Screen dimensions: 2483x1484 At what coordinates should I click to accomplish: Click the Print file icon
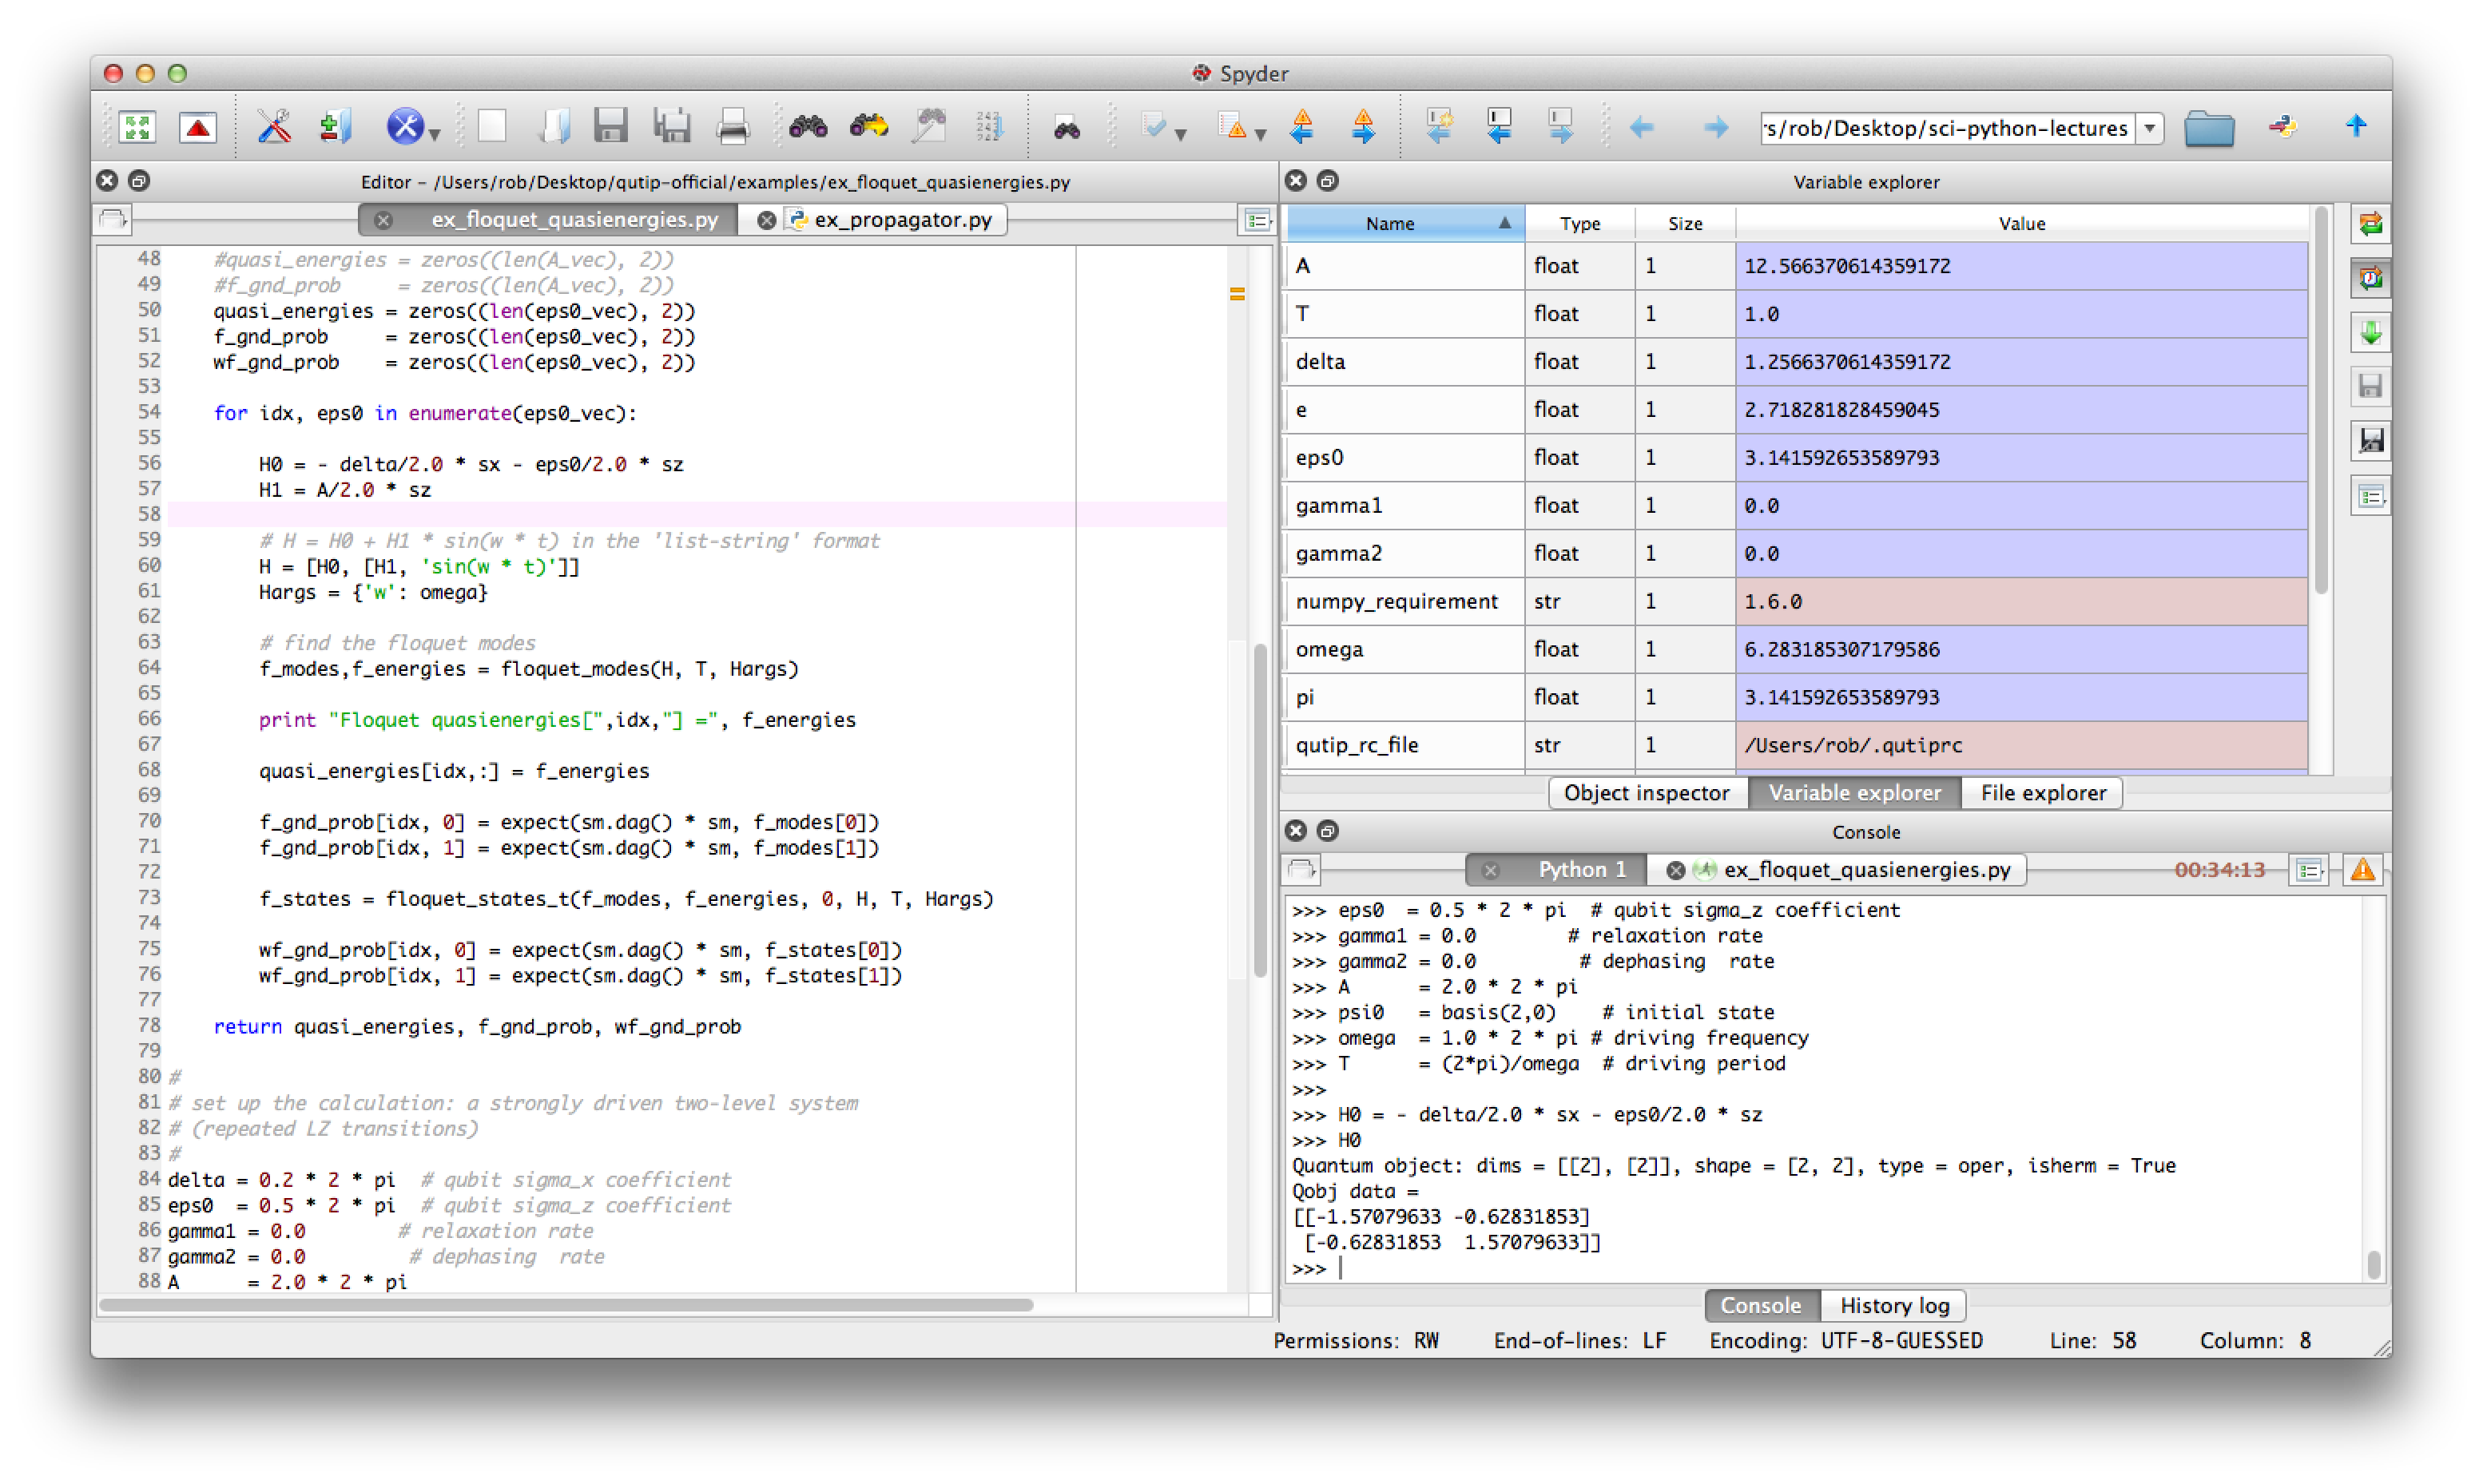point(733,127)
